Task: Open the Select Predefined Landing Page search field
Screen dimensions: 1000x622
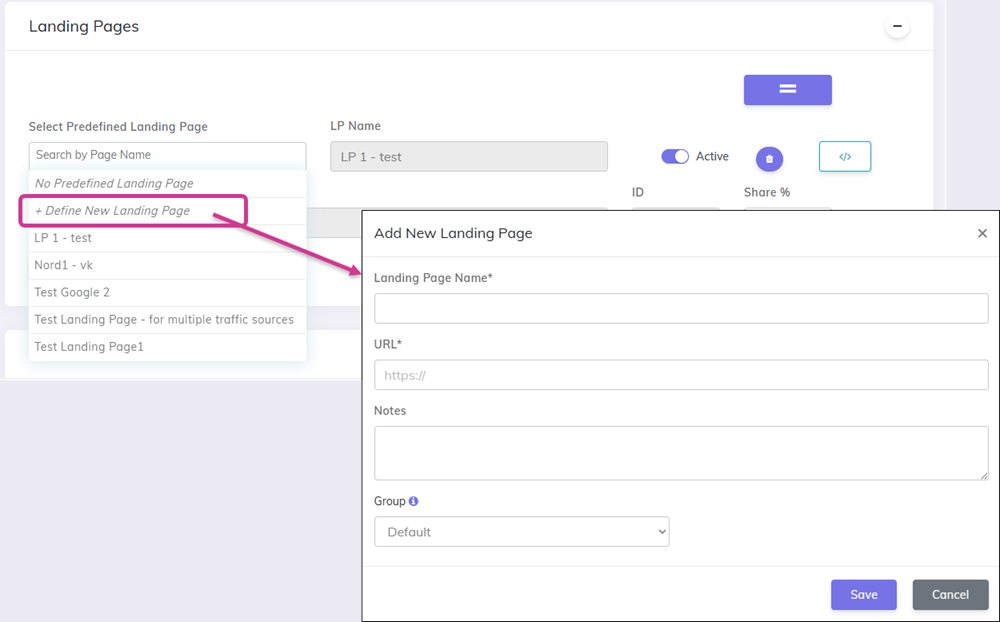Action: 167,155
